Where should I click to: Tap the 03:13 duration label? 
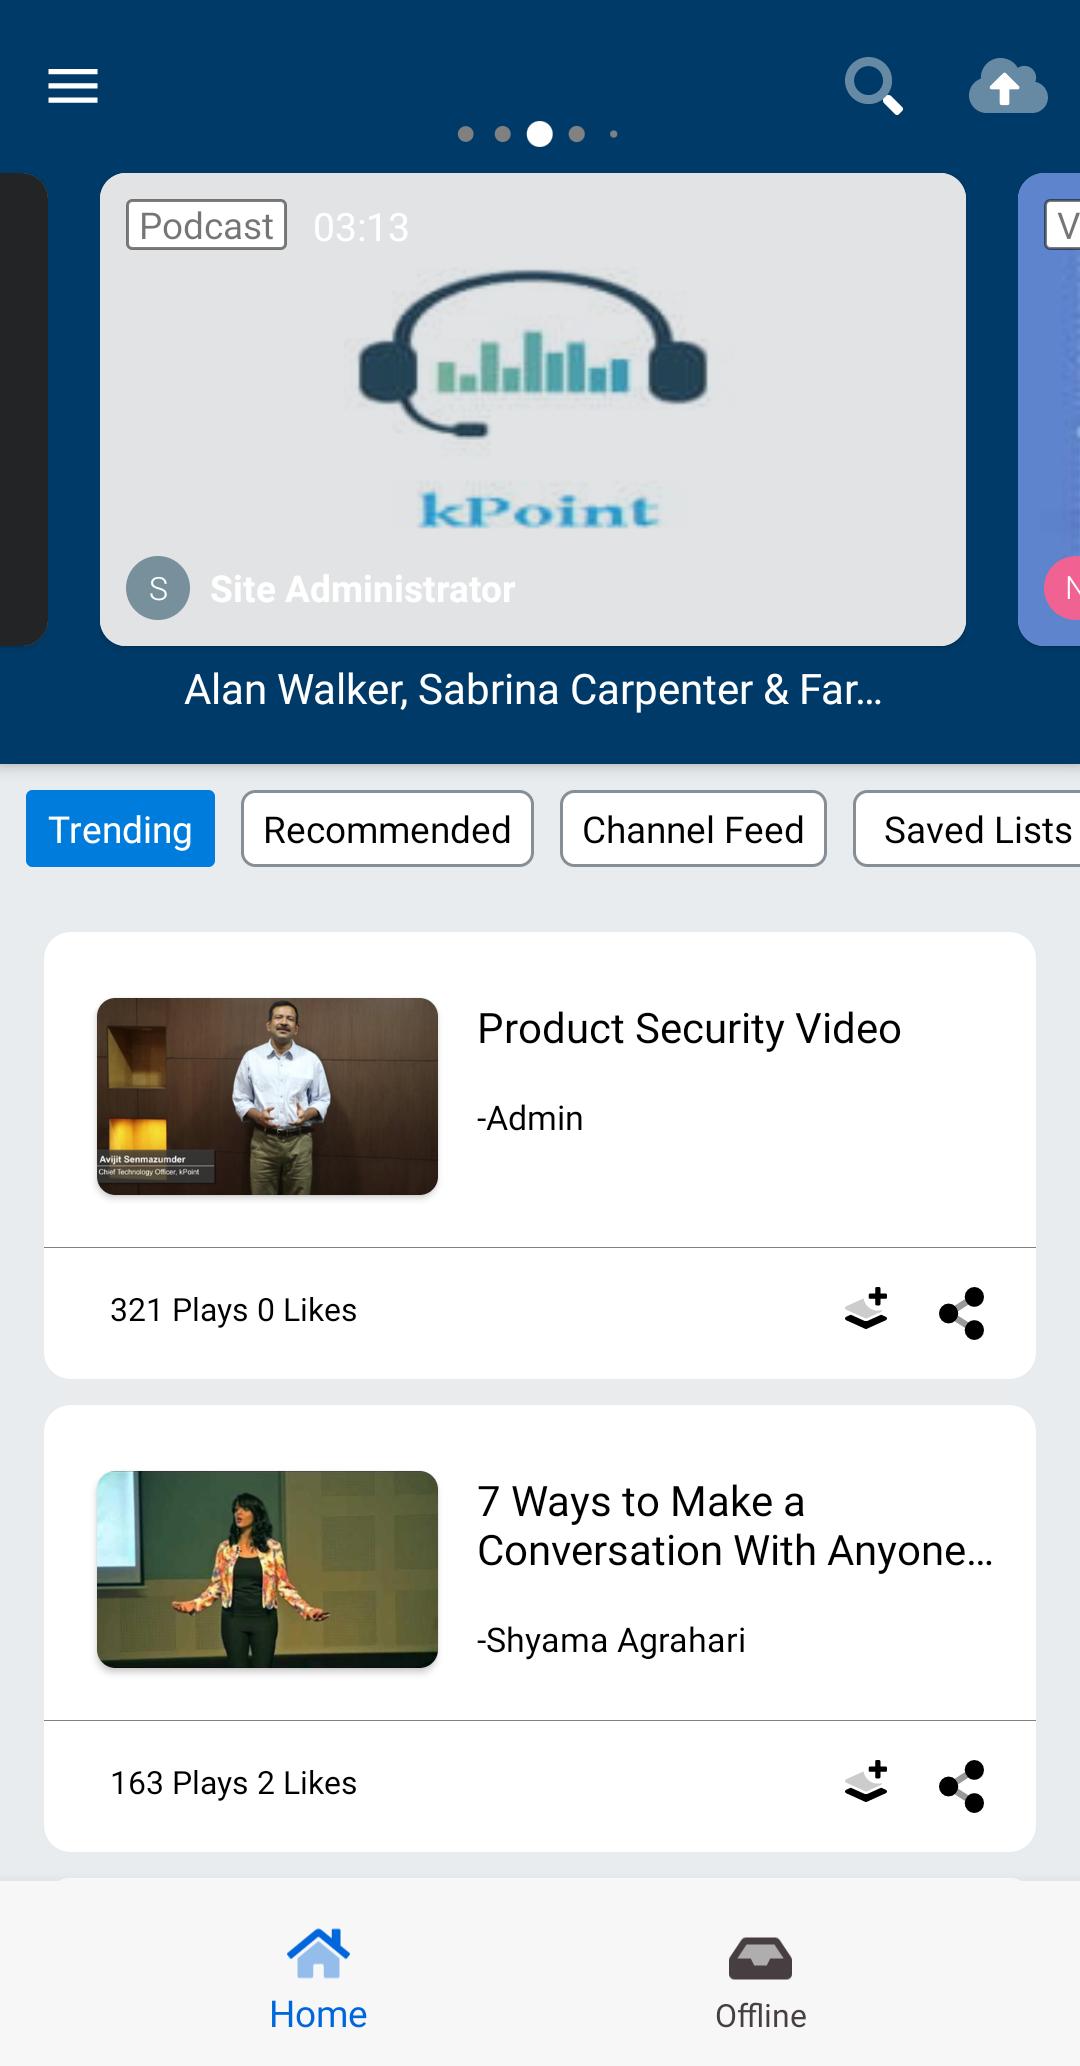coord(361,228)
